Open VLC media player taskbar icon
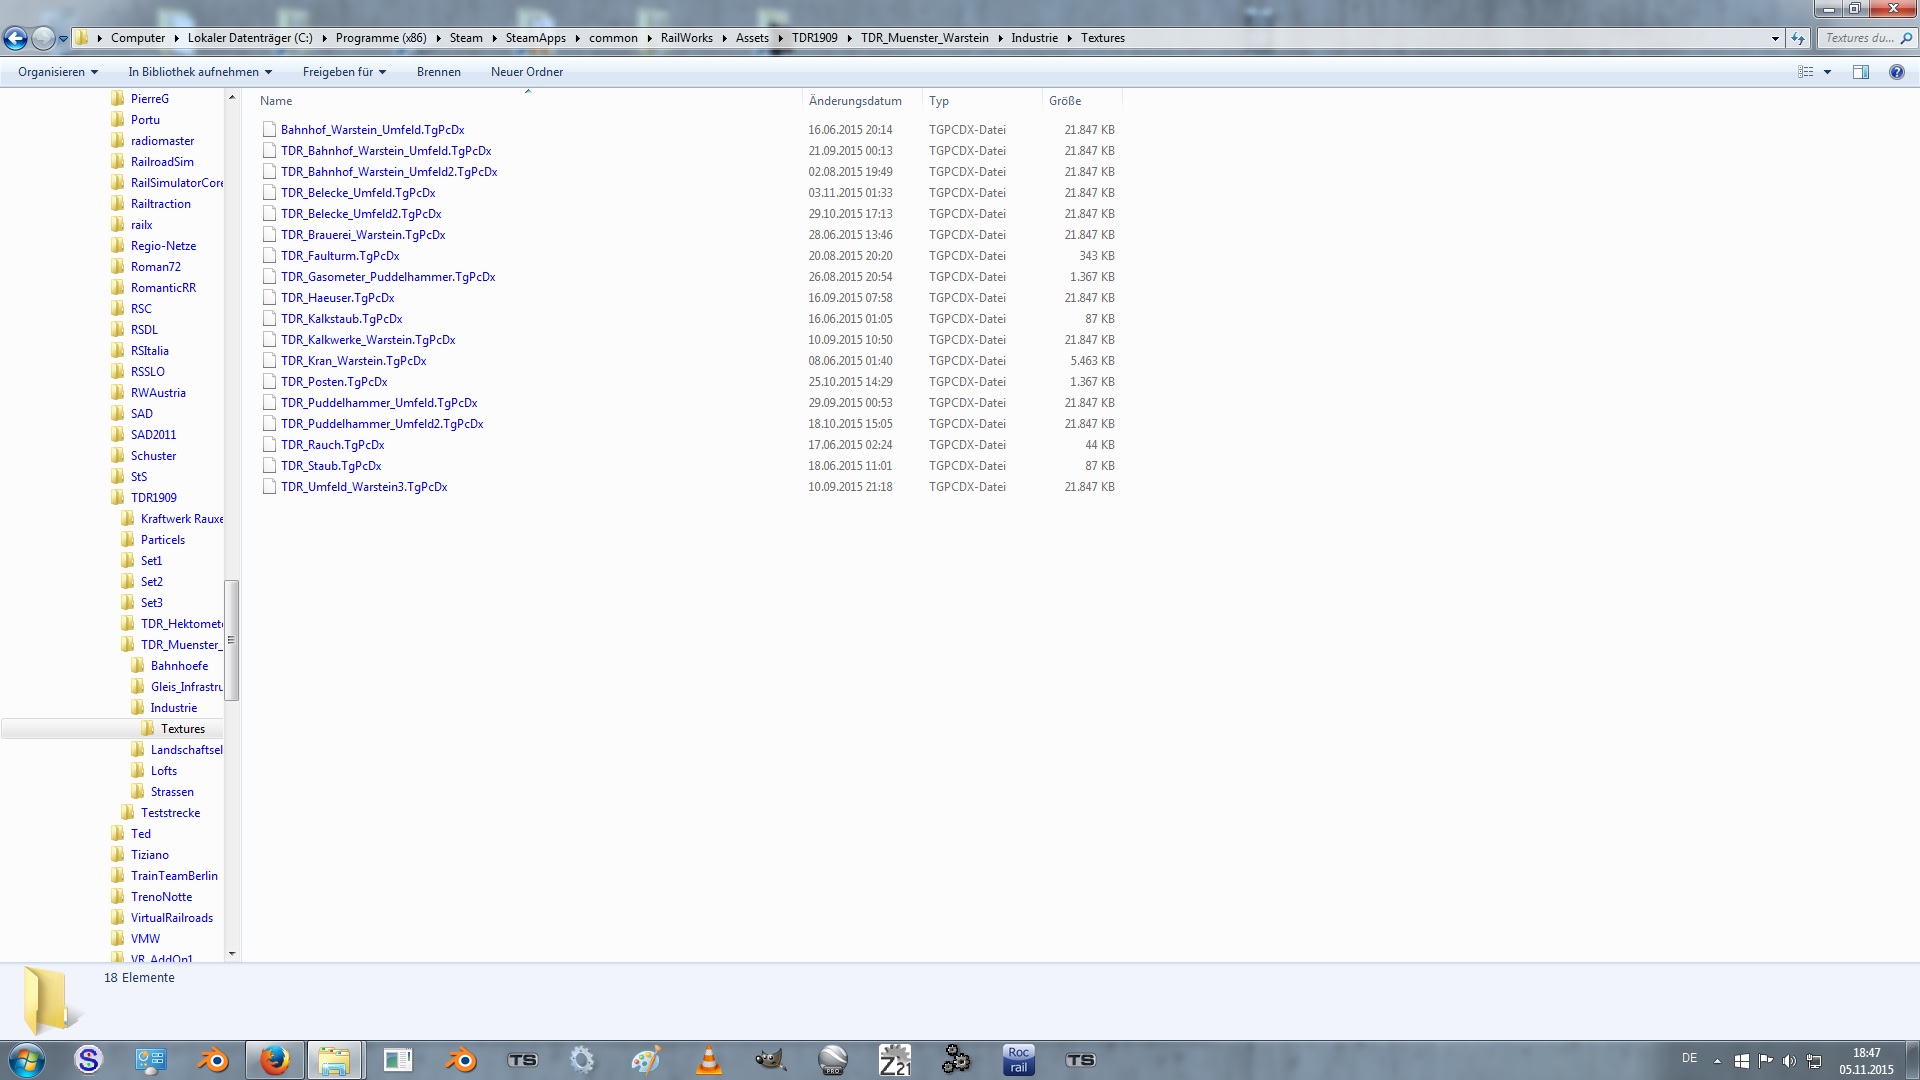 coord(708,1060)
